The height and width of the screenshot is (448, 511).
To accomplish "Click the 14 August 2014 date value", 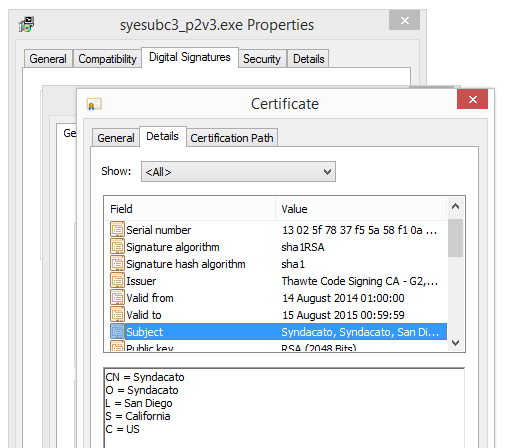I will point(343,298).
